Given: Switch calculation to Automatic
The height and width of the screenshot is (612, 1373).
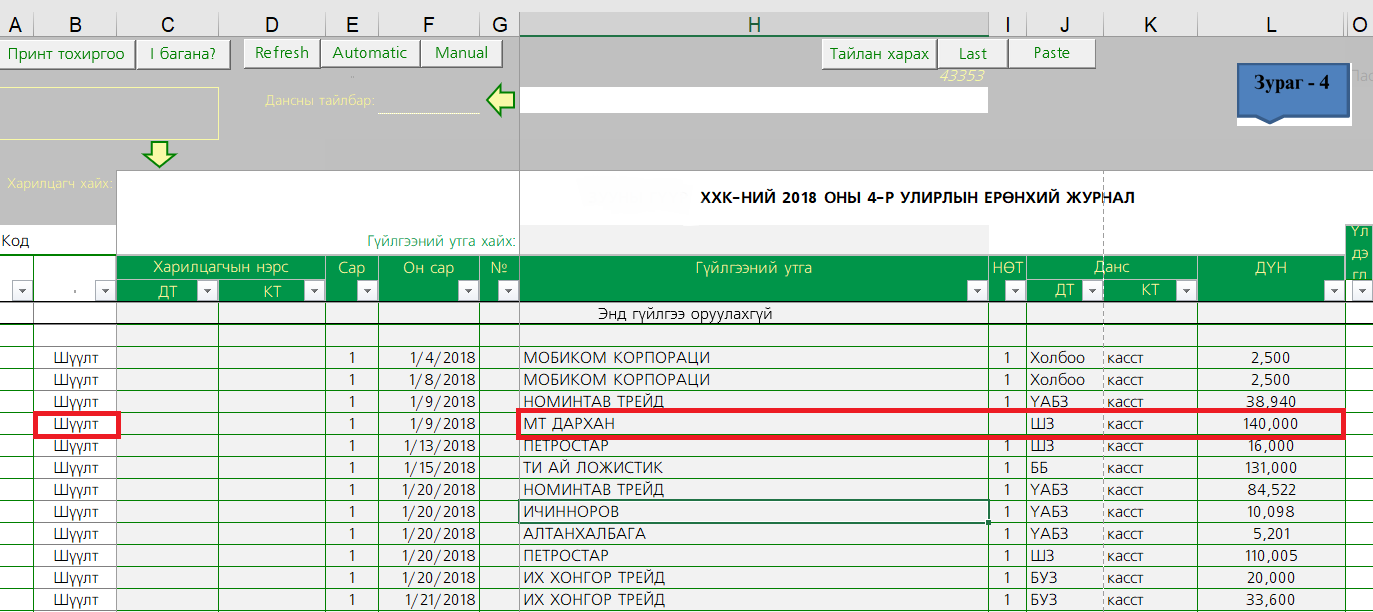Looking at the screenshot, I should 370,53.
